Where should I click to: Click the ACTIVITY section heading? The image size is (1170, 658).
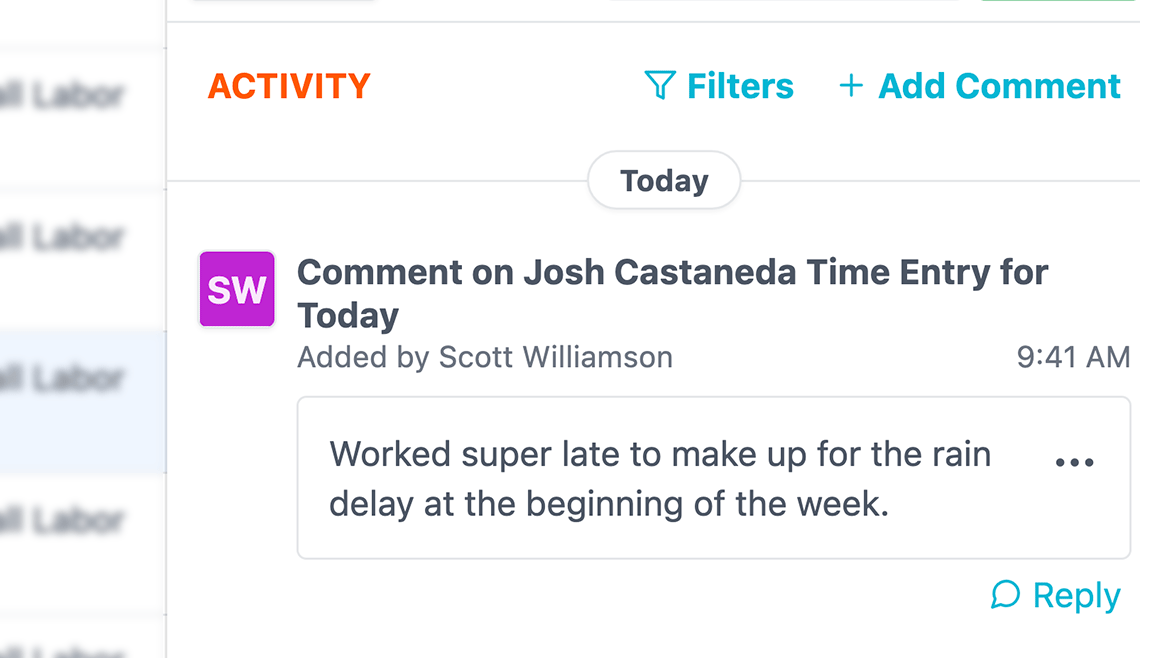(289, 87)
